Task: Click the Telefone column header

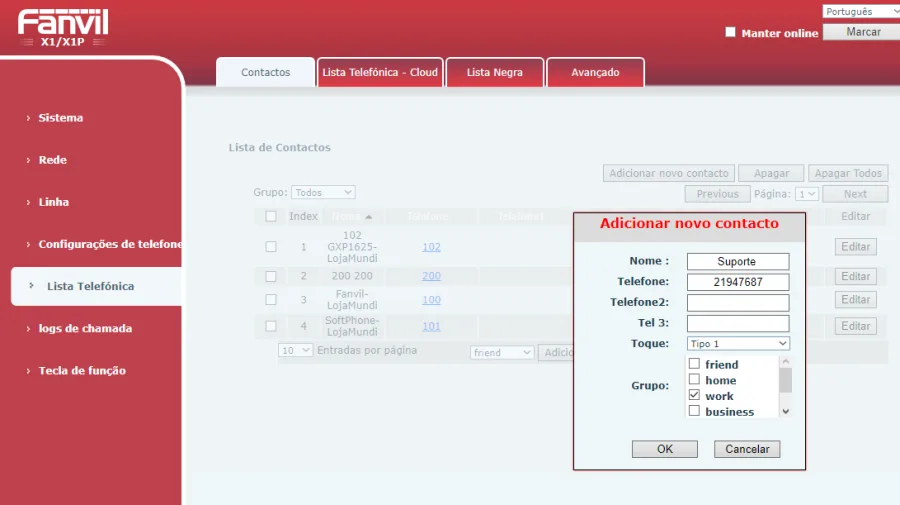Action: pos(427,216)
